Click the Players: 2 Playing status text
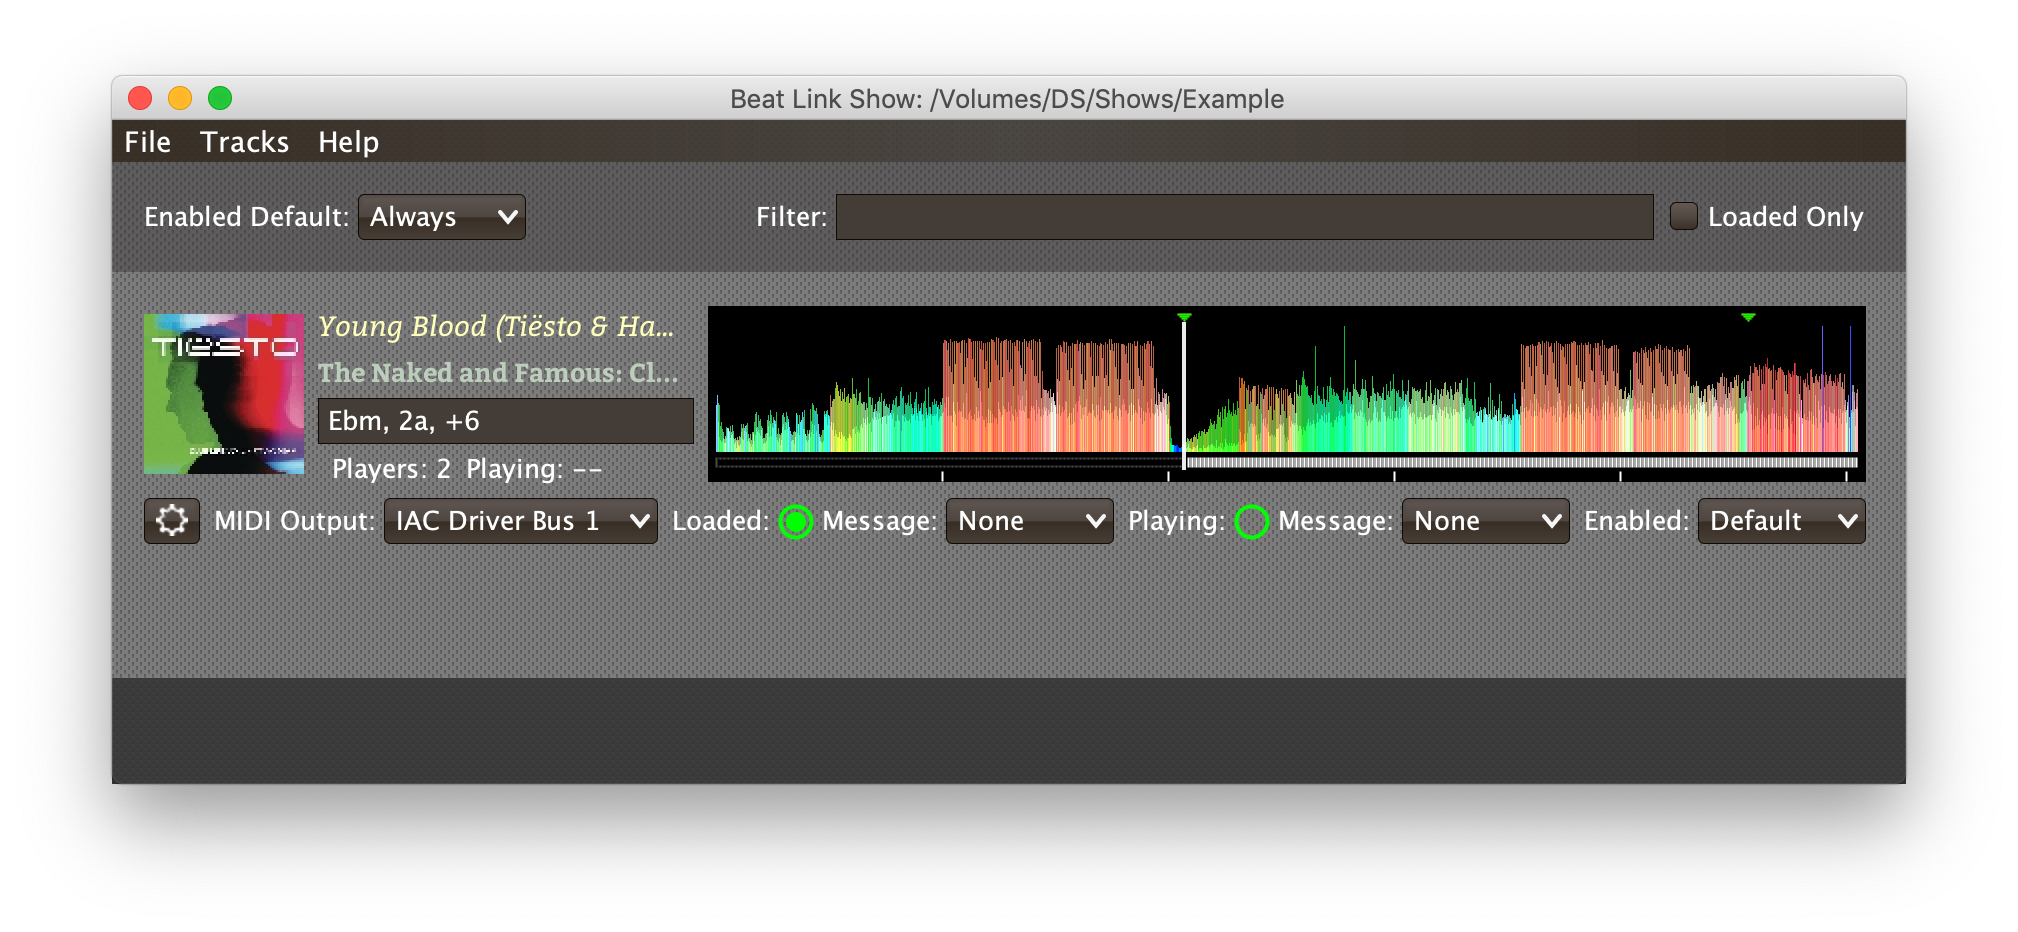The image size is (2018, 932). pyautogui.click(x=467, y=469)
